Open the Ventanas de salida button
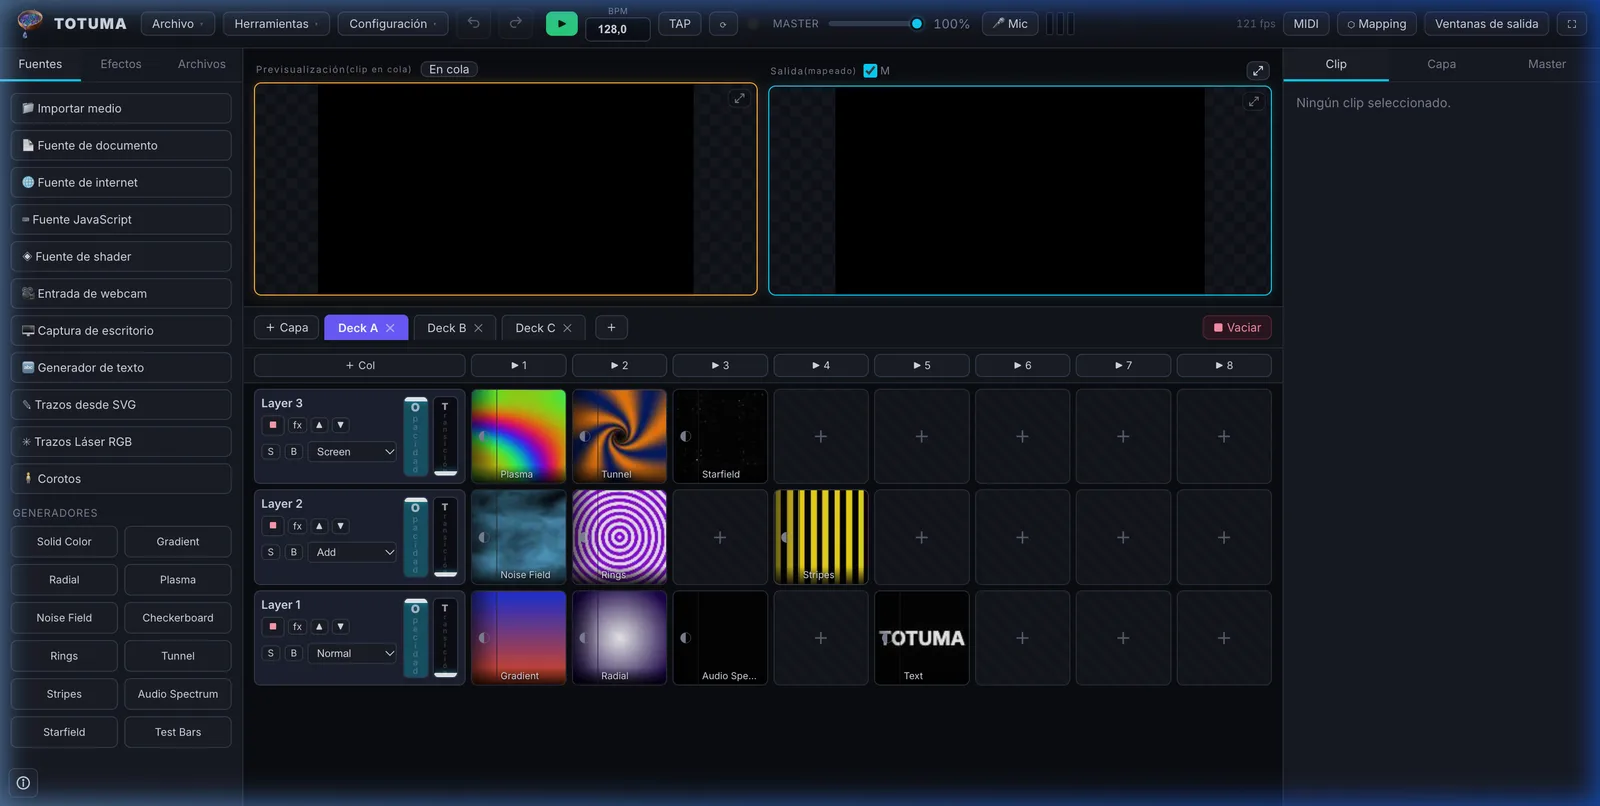This screenshot has height=806, width=1600. pos(1486,24)
